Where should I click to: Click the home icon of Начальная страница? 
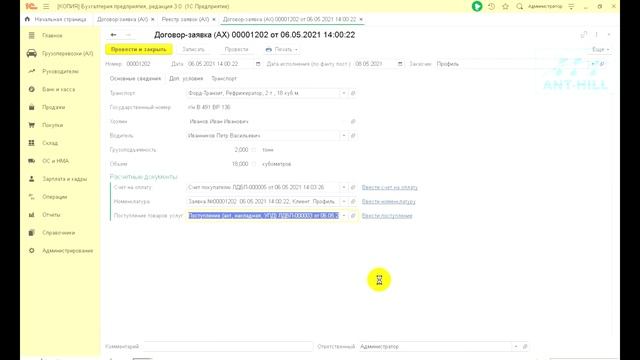point(27,19)
